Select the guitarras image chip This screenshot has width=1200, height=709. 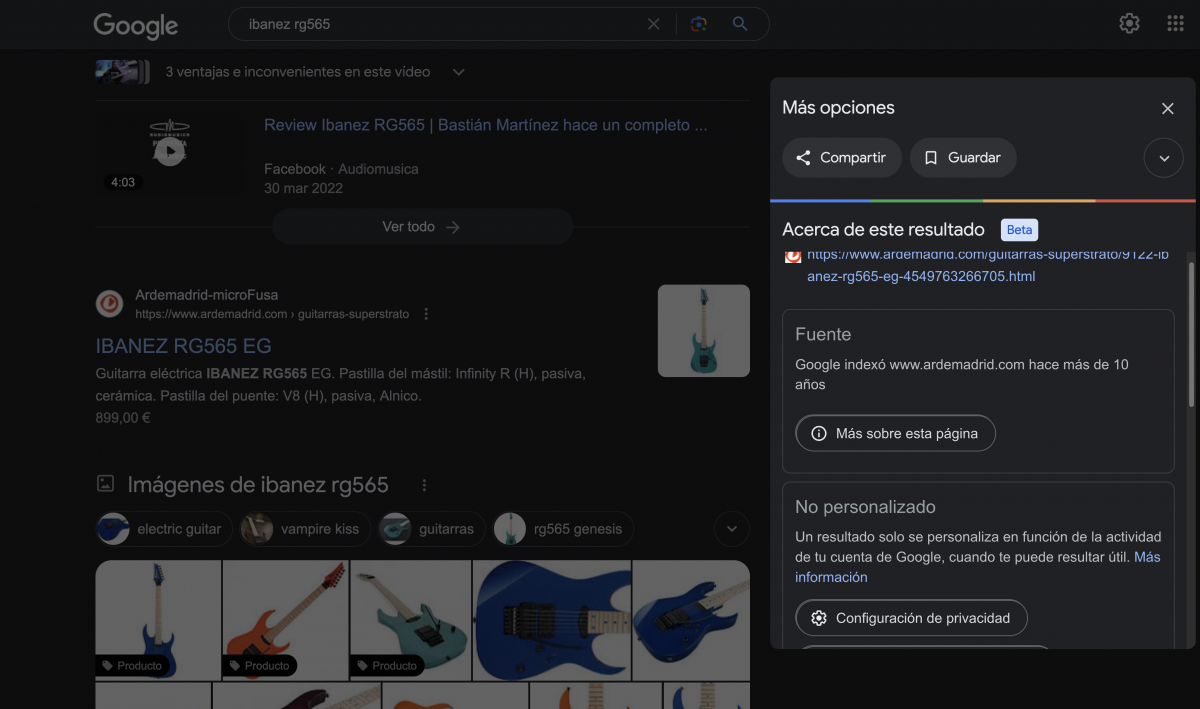pyautogui.click(x=432, y=529)
